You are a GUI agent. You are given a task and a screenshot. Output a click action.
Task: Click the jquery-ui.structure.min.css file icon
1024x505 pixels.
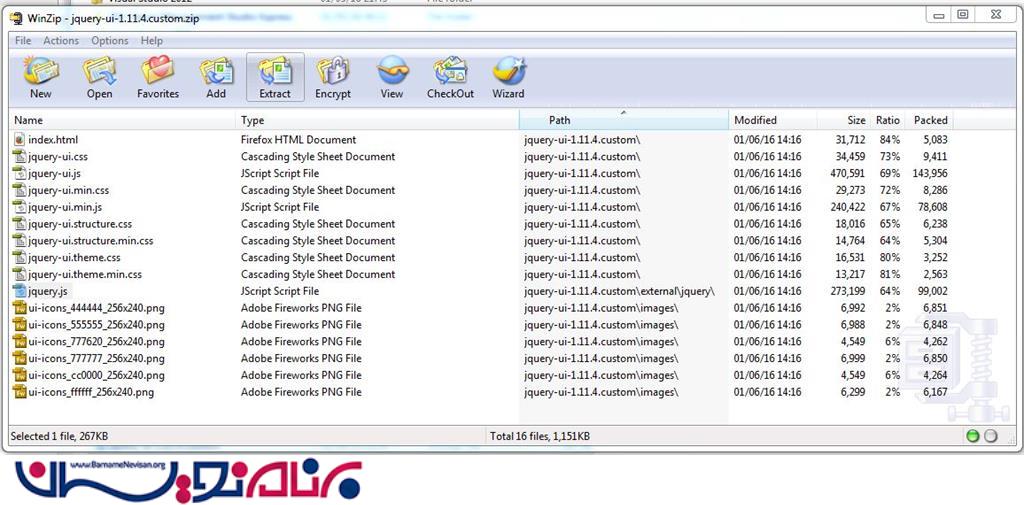pyautogui.click(x=19, y=241)
